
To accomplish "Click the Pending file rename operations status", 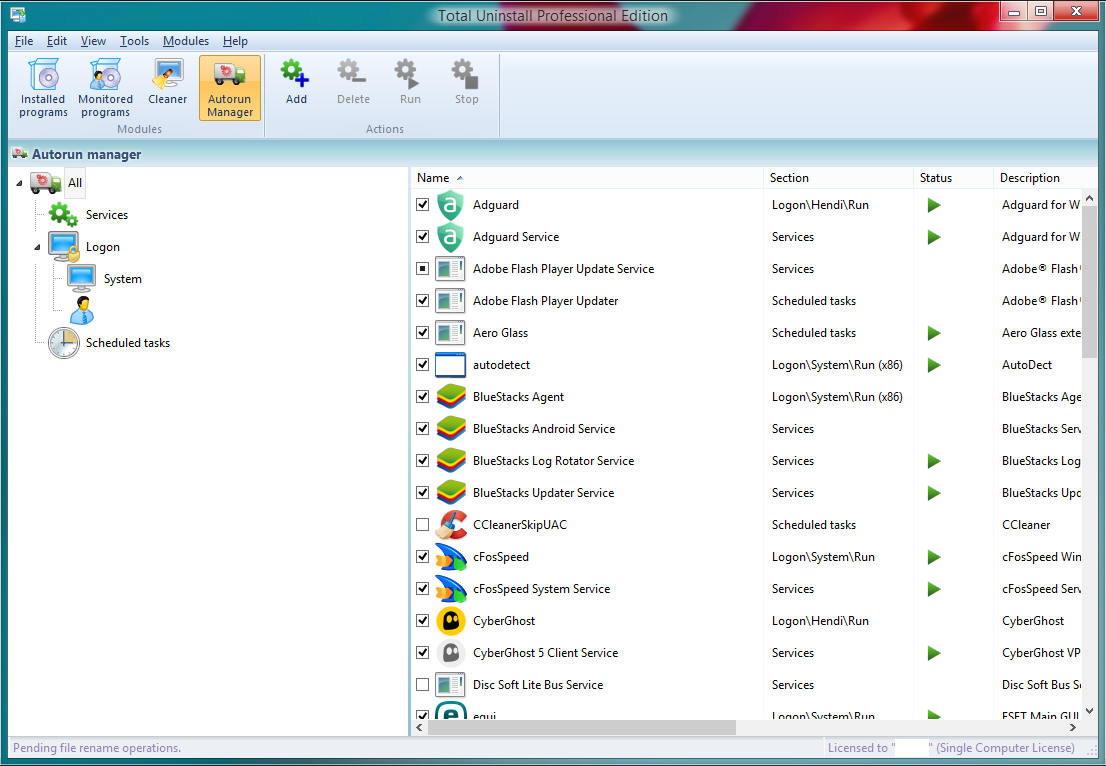I will pyautogui.click(x=97, y=748).
